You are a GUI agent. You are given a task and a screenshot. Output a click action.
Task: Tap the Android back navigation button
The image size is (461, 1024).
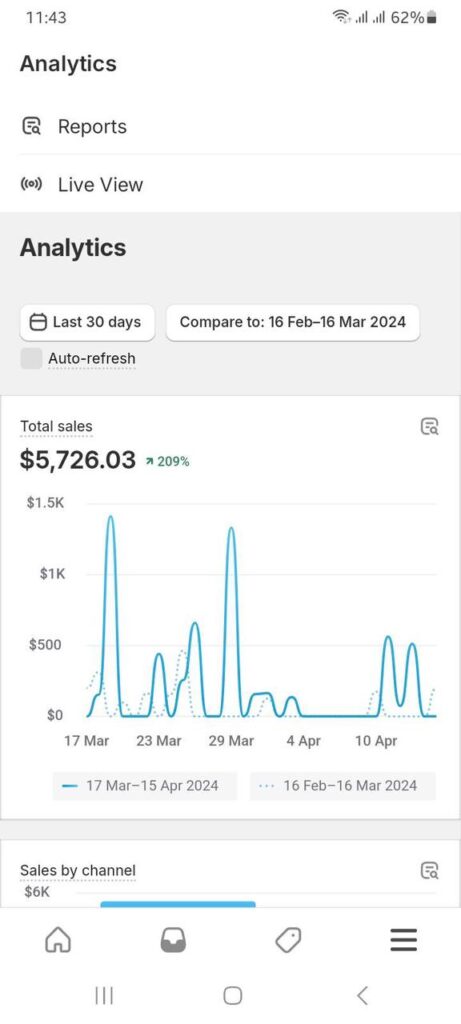(362, 995)
